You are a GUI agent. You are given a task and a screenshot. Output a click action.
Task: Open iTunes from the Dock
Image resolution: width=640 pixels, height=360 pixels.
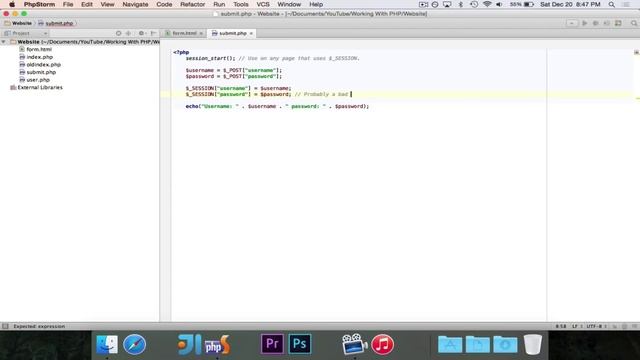[382, 344]
